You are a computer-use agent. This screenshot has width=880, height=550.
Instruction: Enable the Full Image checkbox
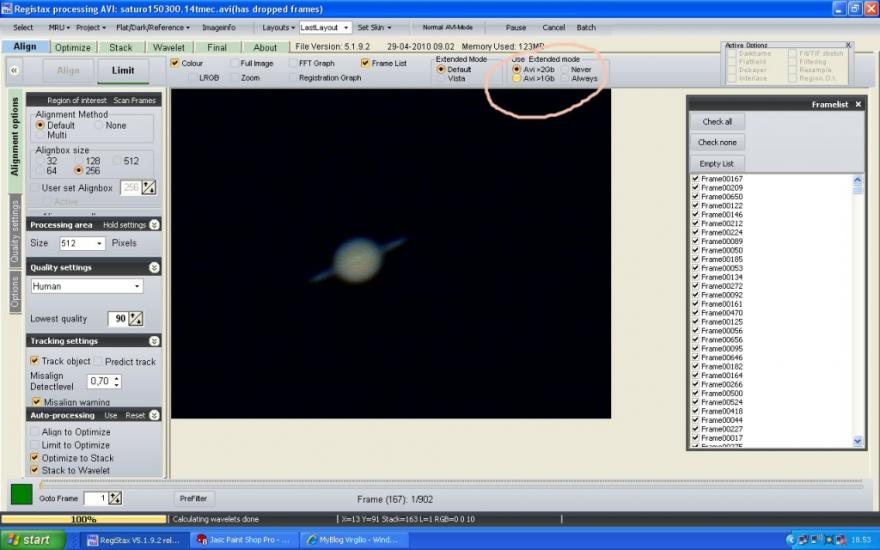point(234,63)
